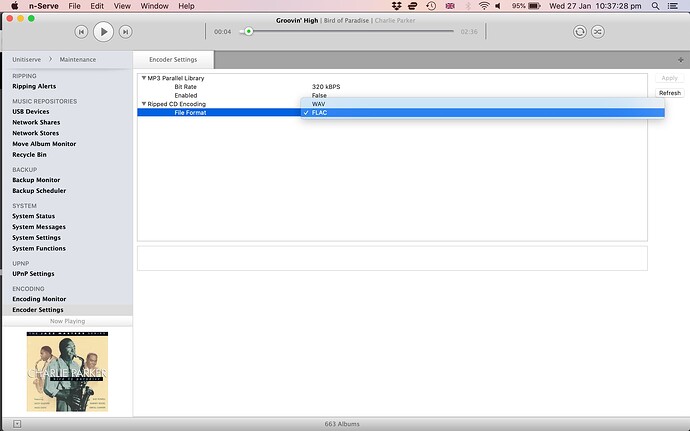
Task: Open the Edit menu
Action: tap(97, 6)
